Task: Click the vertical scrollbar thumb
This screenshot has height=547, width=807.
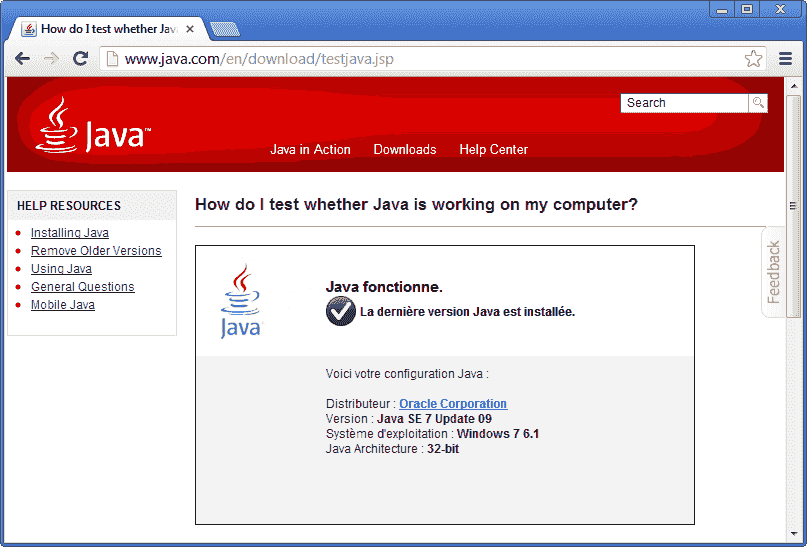Action: click(794, 206)
